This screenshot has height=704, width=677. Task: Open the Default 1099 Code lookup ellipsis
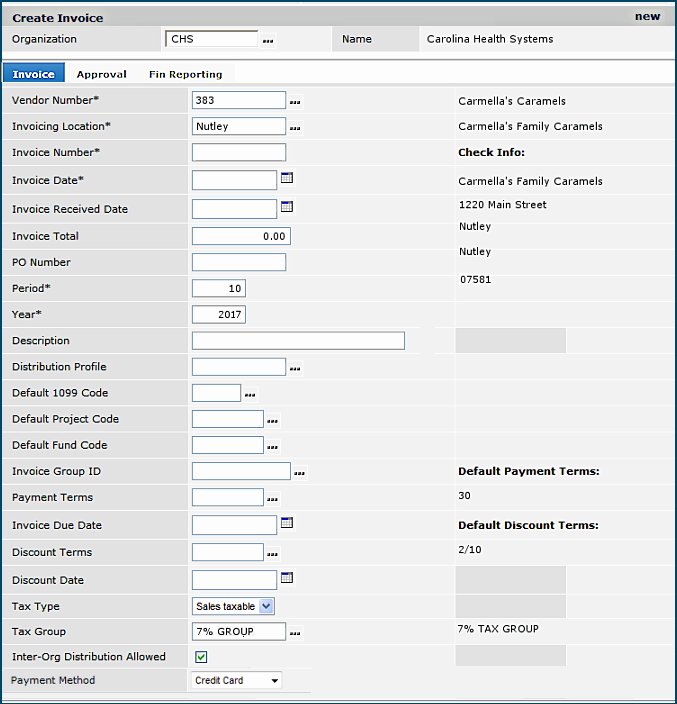[x=250, y=395]
